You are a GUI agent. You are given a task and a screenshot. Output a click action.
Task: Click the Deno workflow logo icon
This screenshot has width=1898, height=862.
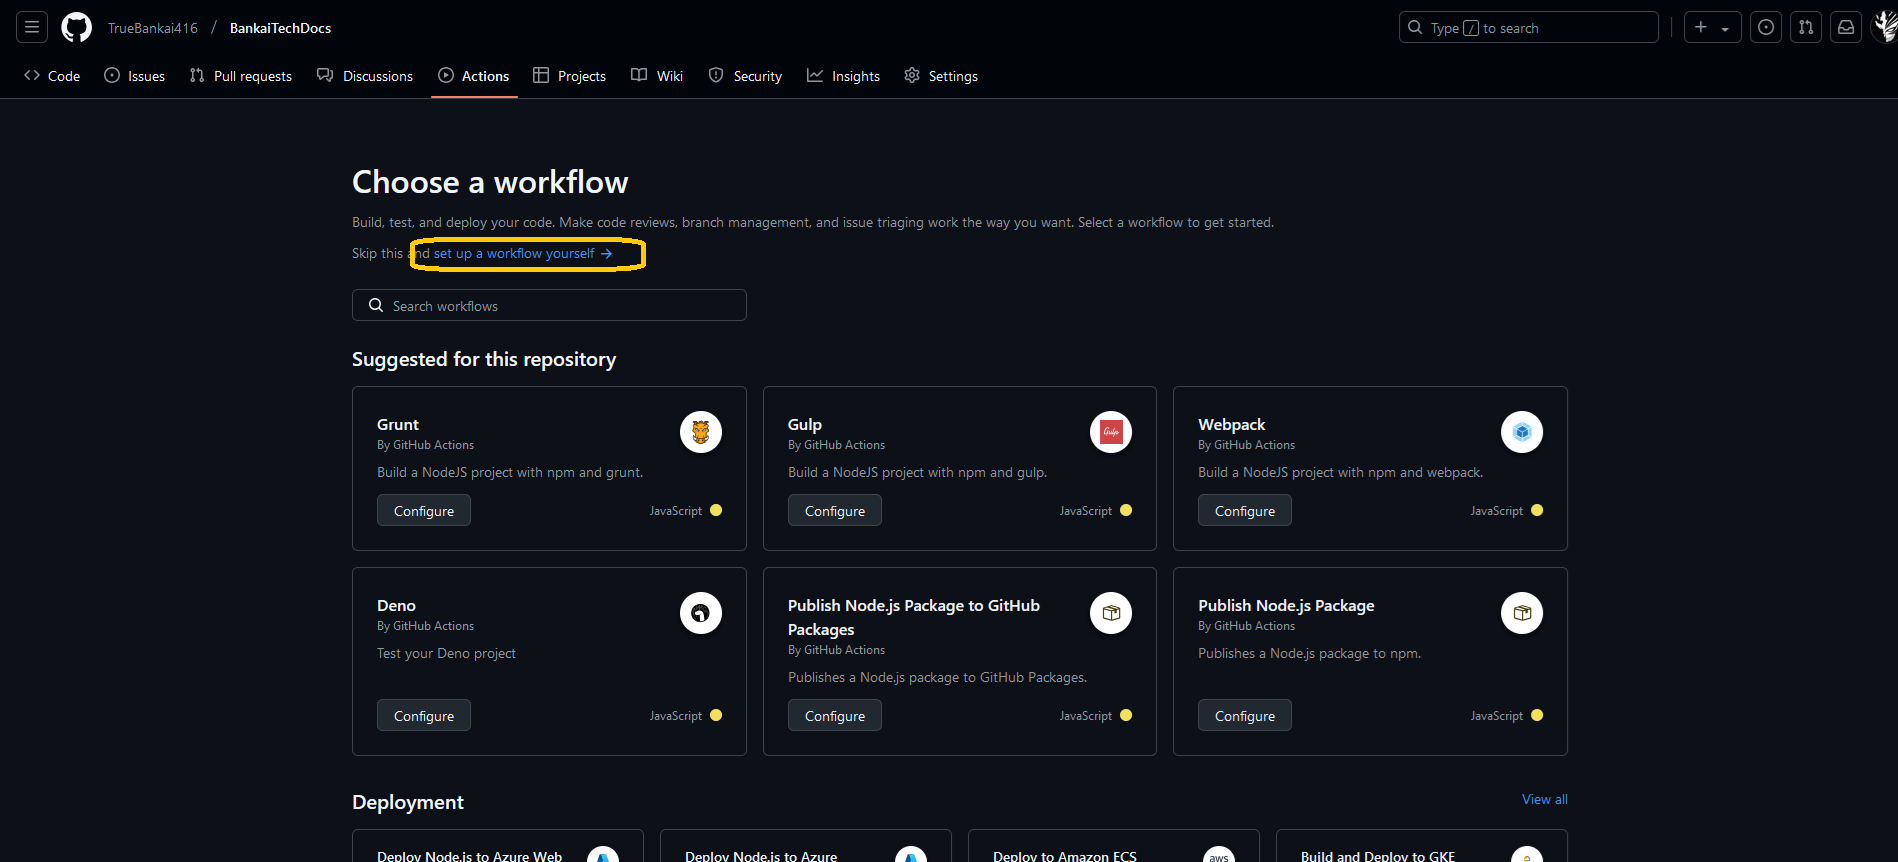(700, 613)
